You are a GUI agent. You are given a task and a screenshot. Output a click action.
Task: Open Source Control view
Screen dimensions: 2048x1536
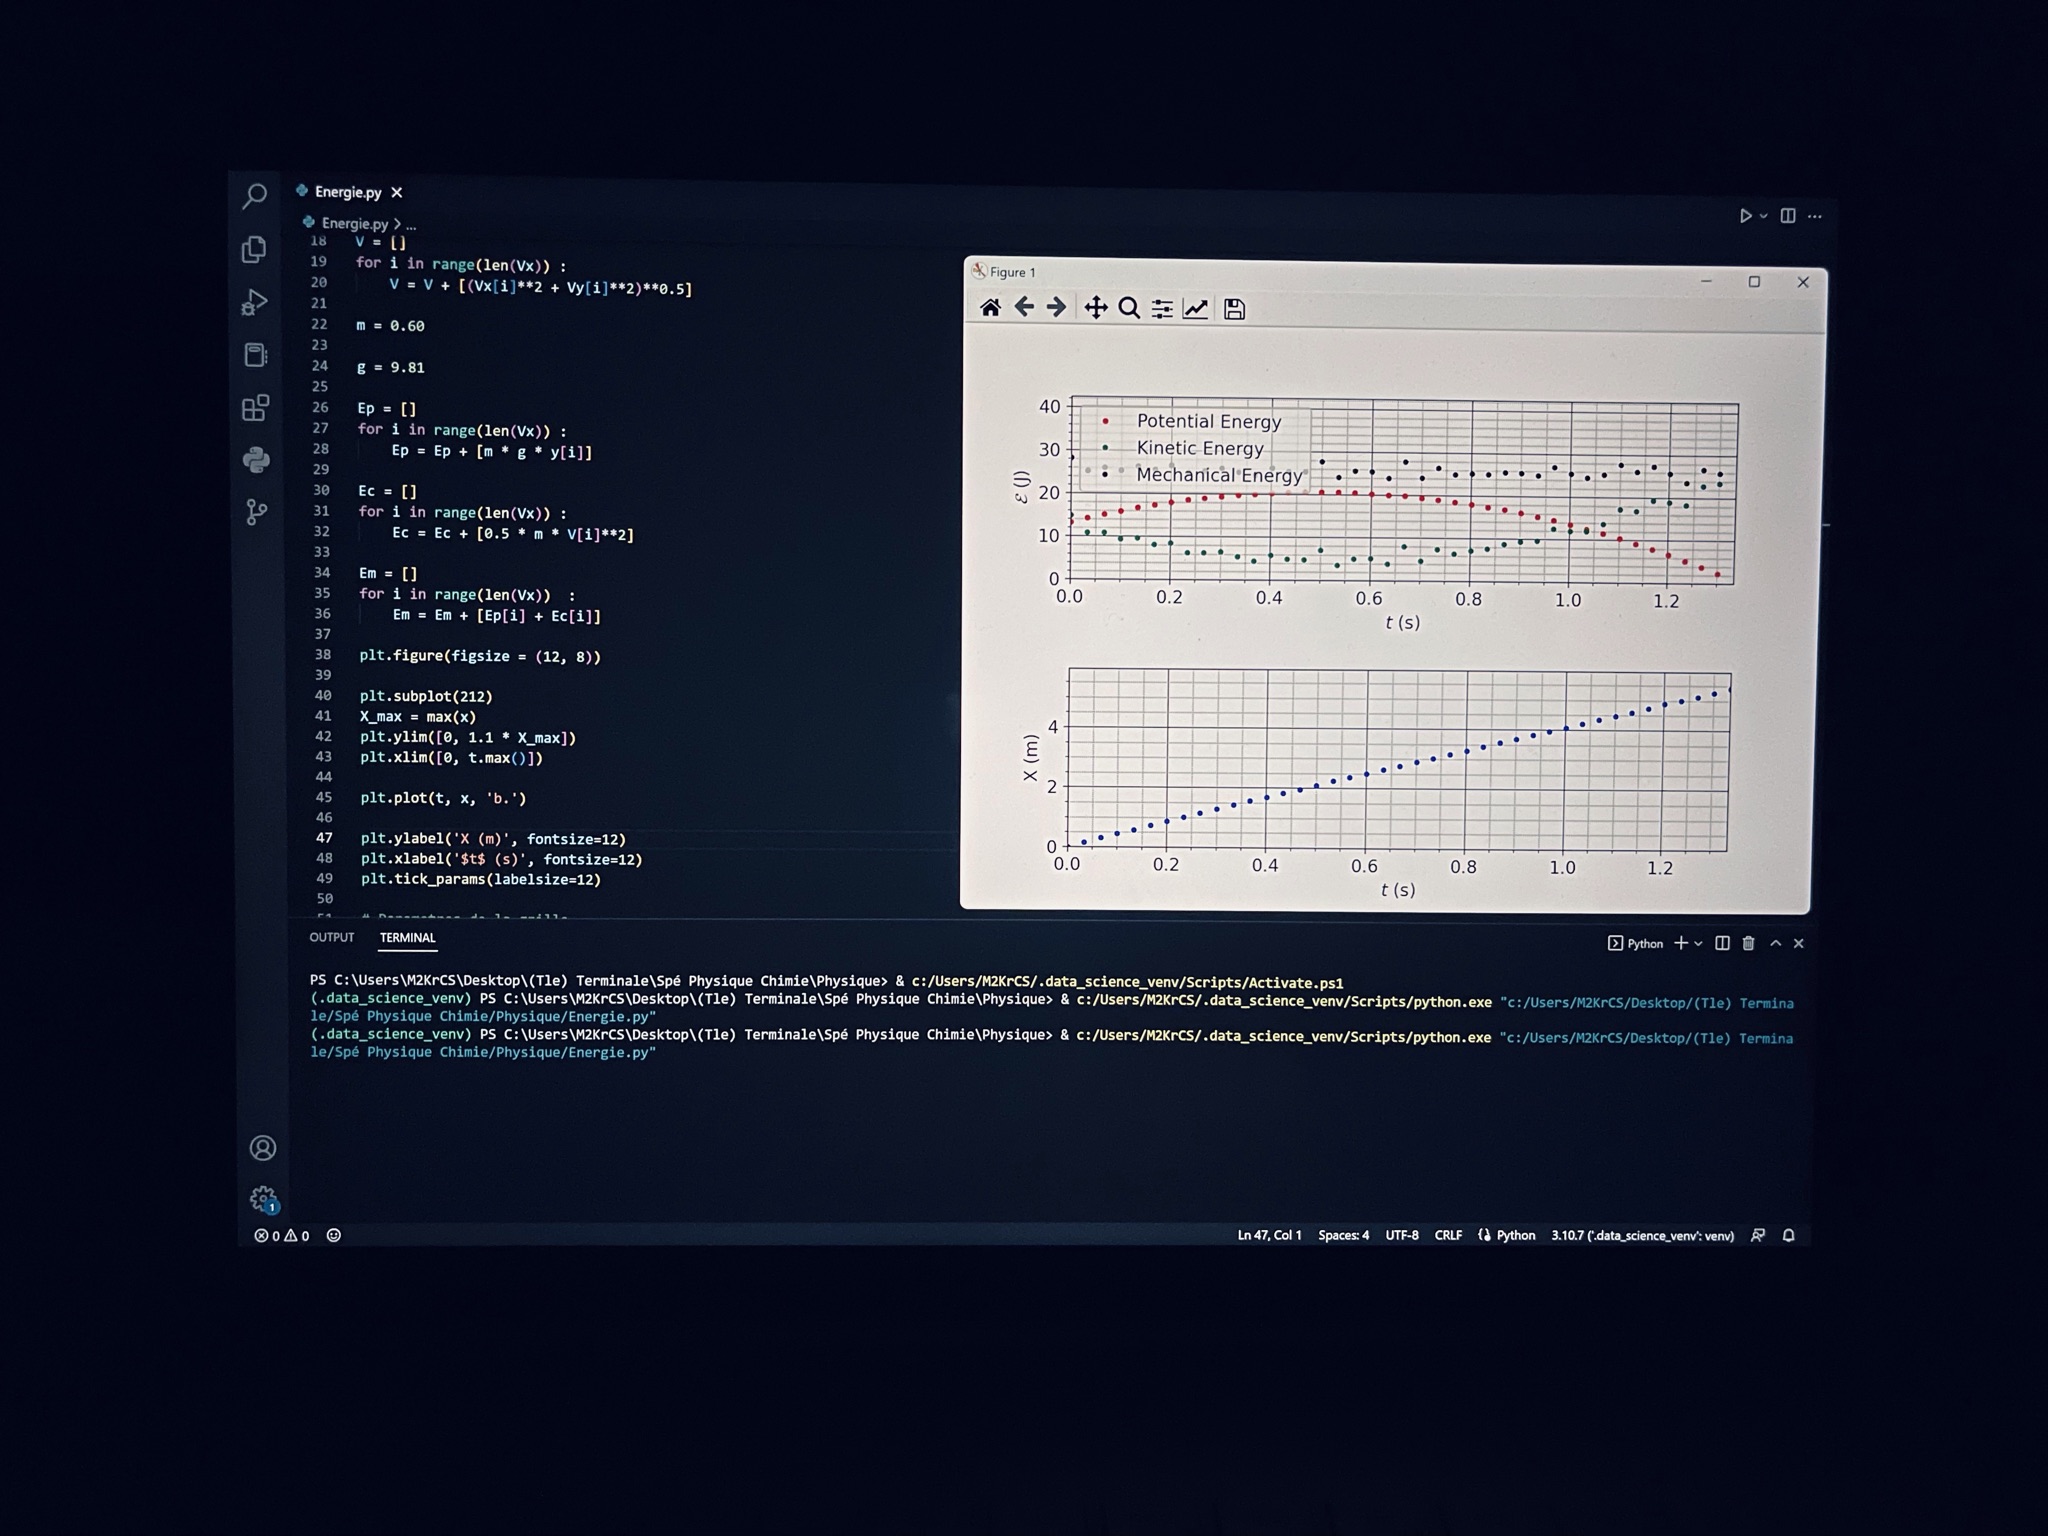[x=256, y=513]
